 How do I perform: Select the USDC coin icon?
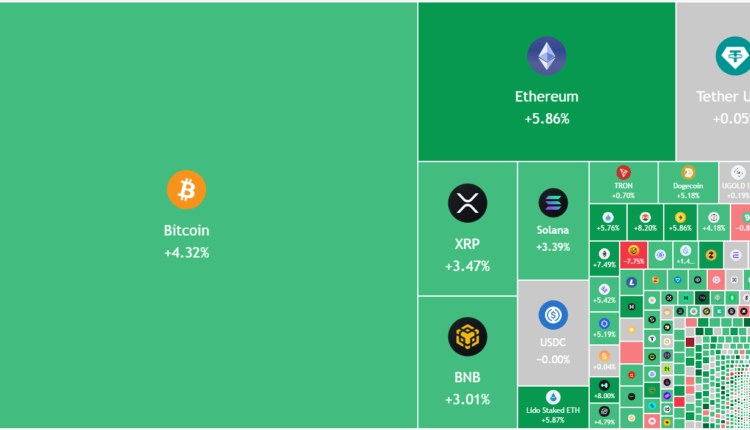click(553, 315)
